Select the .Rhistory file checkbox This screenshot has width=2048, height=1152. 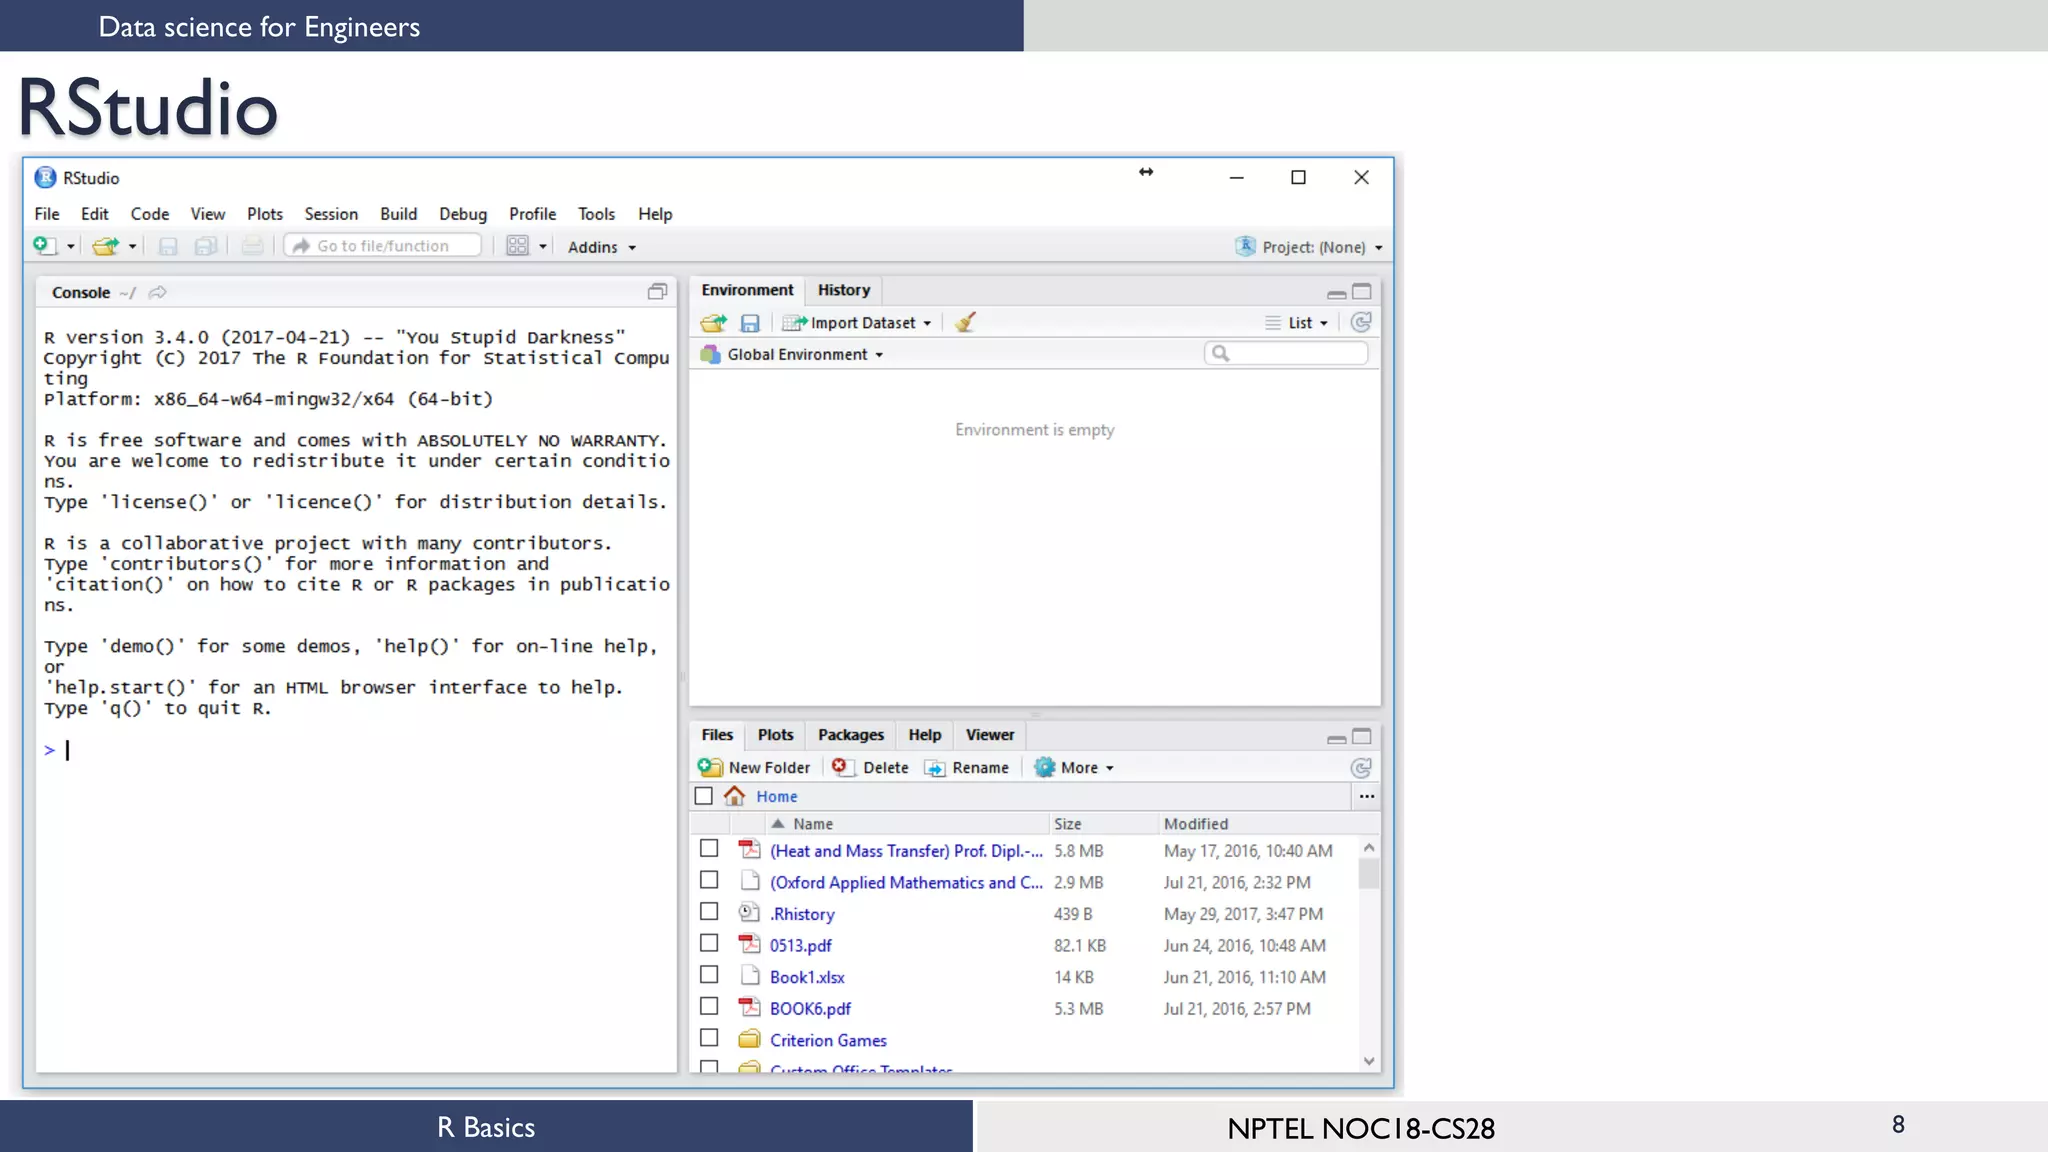(709, 912)
